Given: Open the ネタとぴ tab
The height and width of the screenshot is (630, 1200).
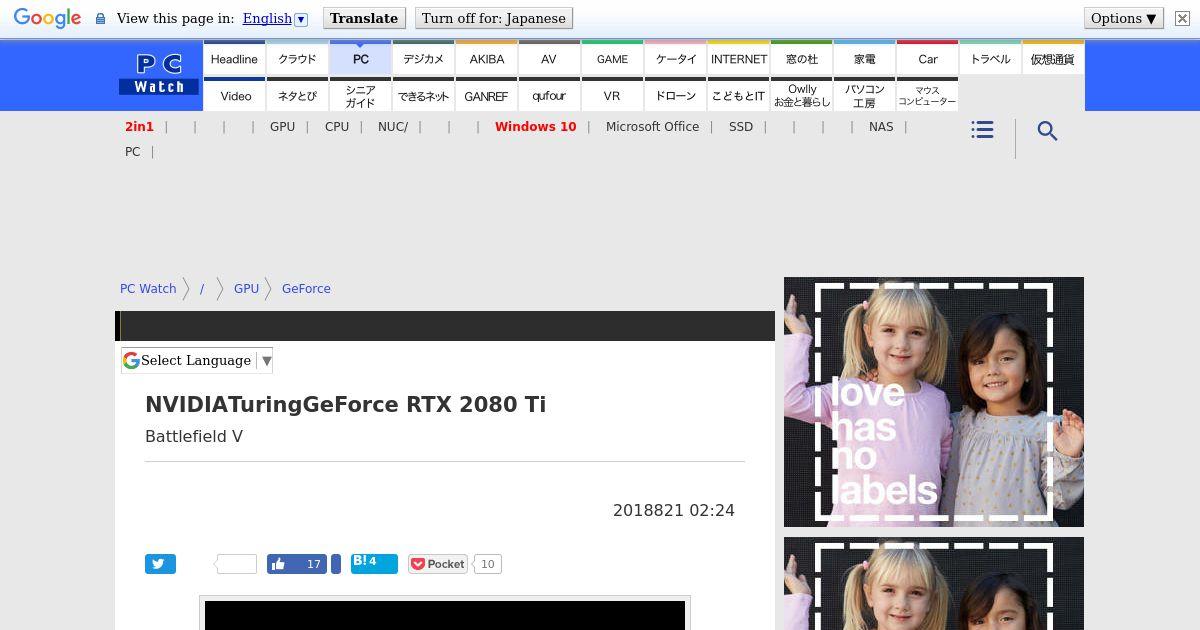Looking at the screenshot, I should click(x=297, y=95).
